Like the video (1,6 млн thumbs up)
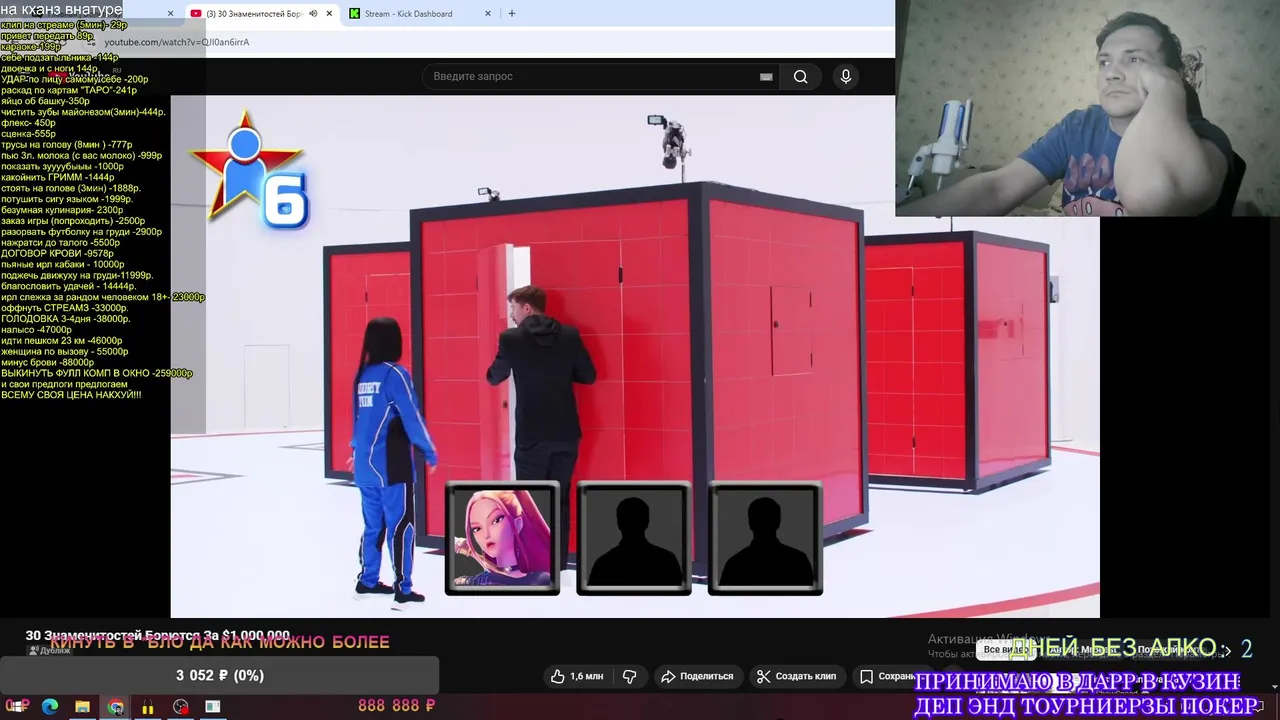The width and height of the screenshot is (1280, 720). [578, 676]
